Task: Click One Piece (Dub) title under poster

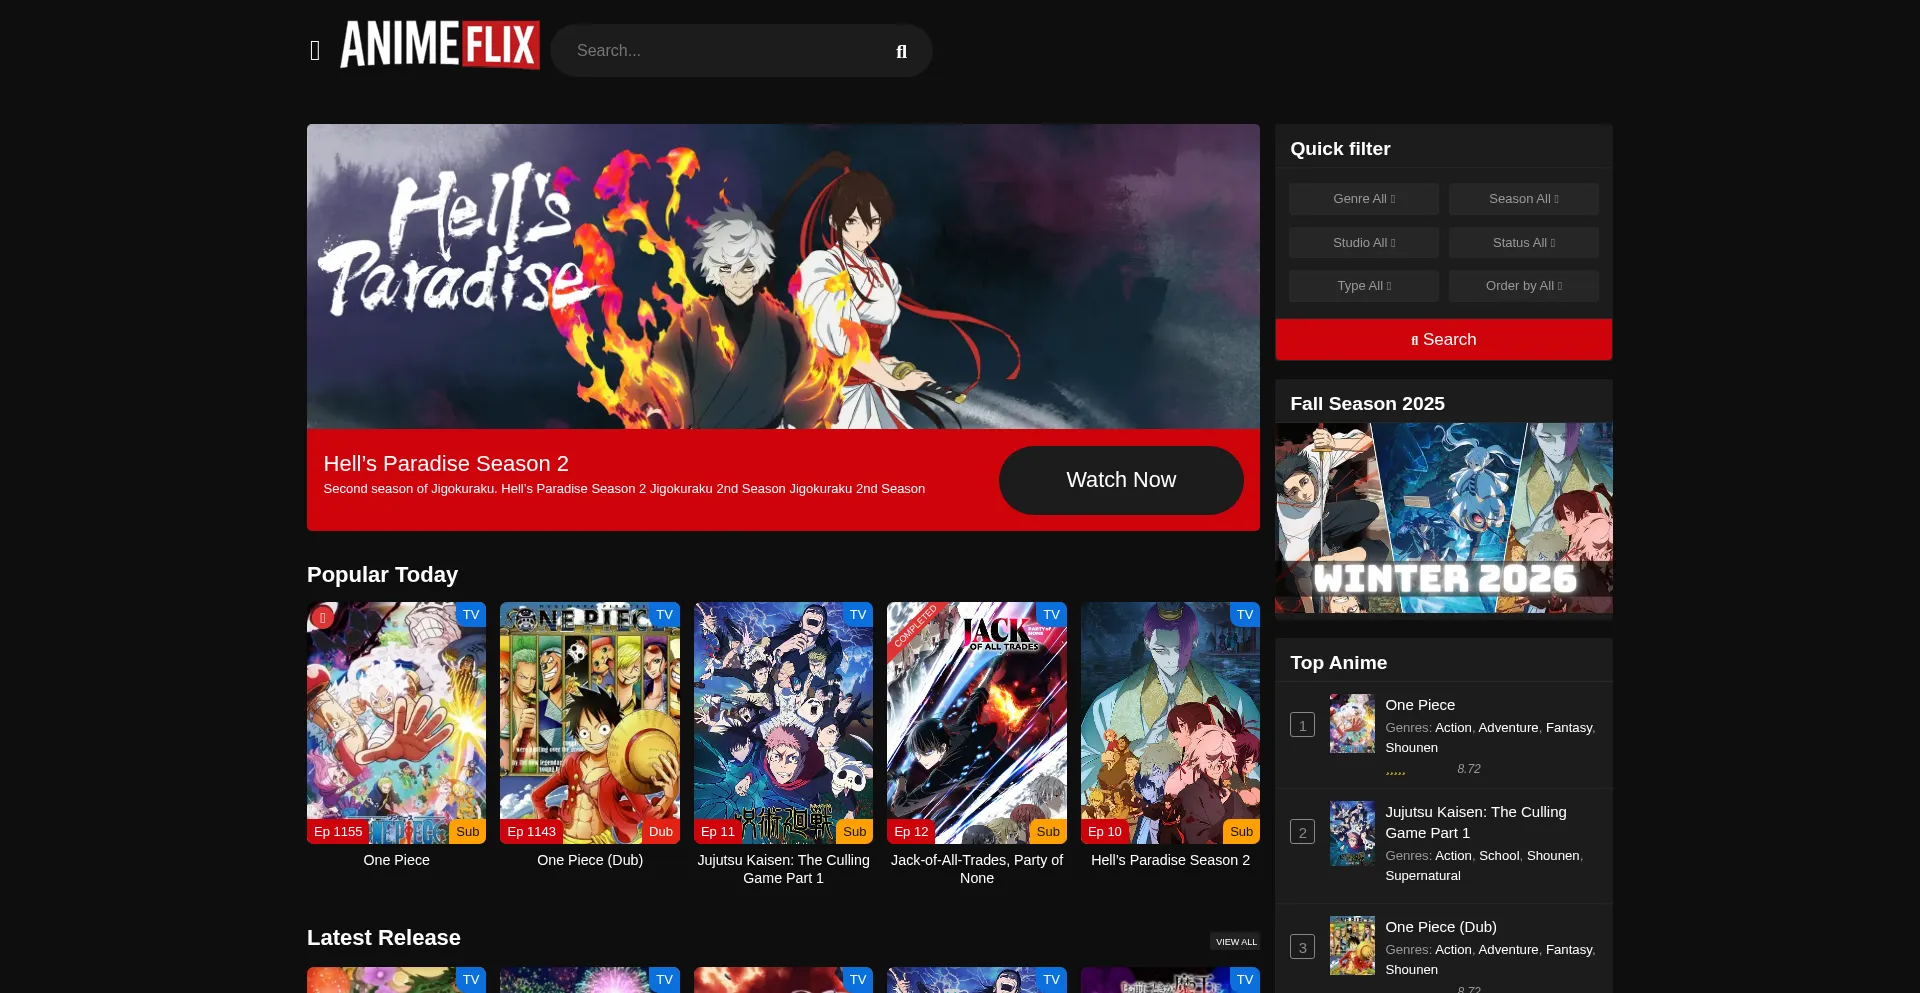Action: point(590,860)
